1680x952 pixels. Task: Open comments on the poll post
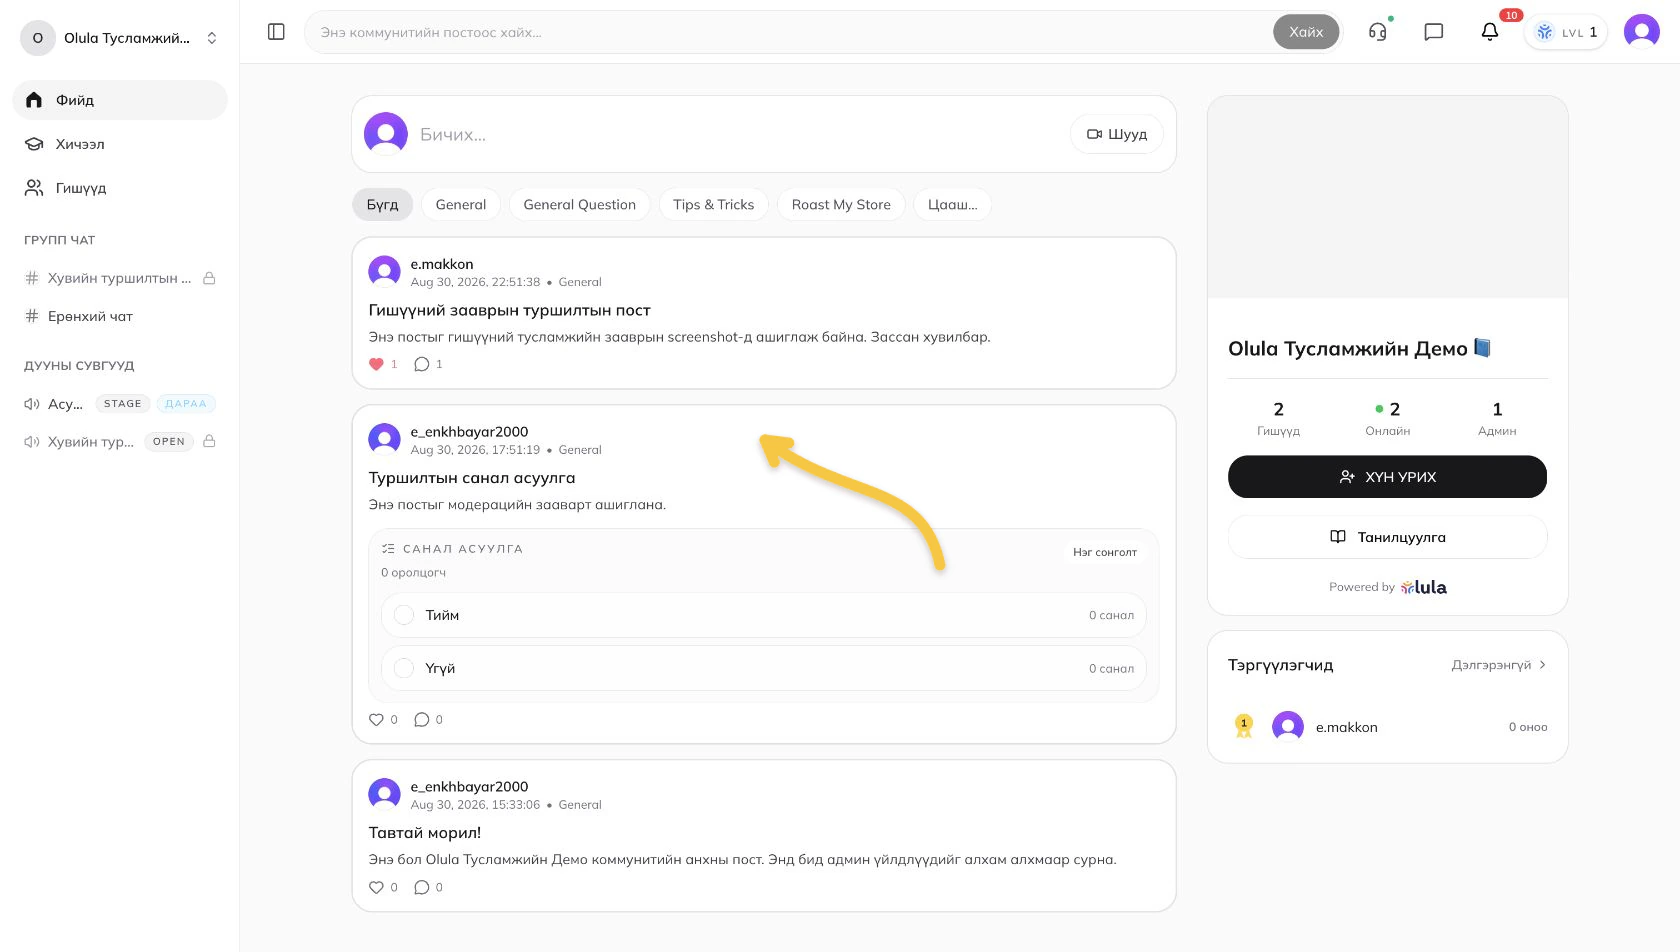tap(422, 719)
